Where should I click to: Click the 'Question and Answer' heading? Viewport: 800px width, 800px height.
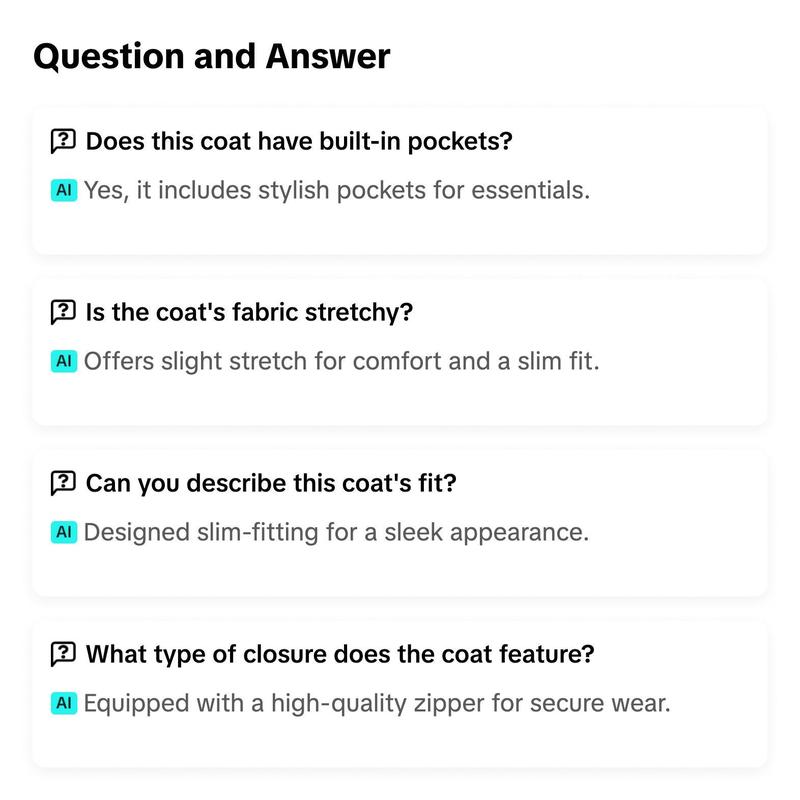pyautogui.click(x=212, y=56)
